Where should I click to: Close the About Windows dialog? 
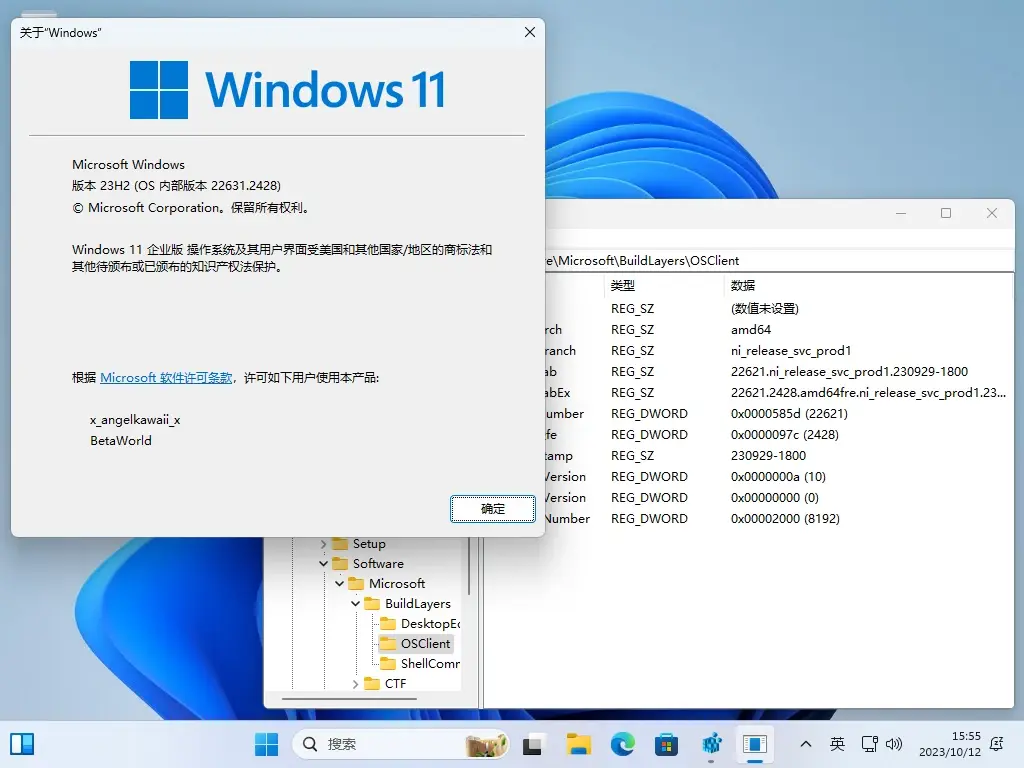click(530, 32)
